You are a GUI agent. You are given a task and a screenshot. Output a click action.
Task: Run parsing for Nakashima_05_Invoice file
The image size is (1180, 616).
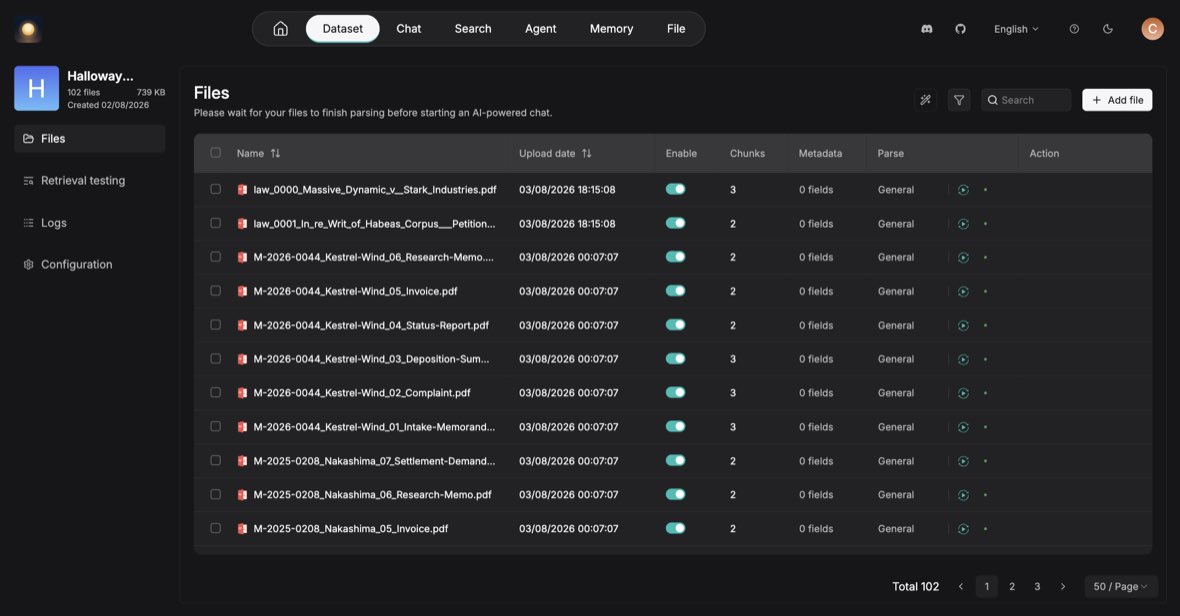(963, 529)
